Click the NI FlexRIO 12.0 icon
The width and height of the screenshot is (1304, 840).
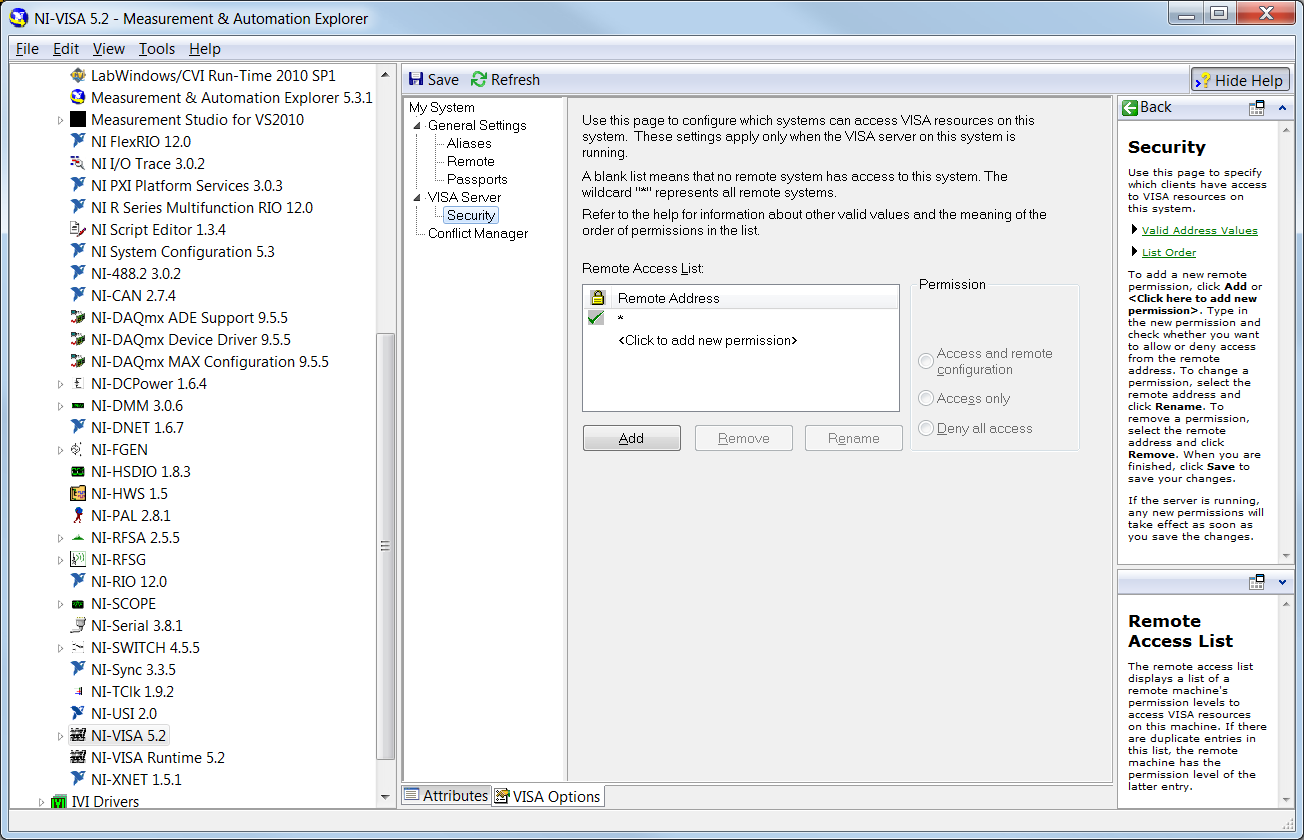click(x=78, y=141)
